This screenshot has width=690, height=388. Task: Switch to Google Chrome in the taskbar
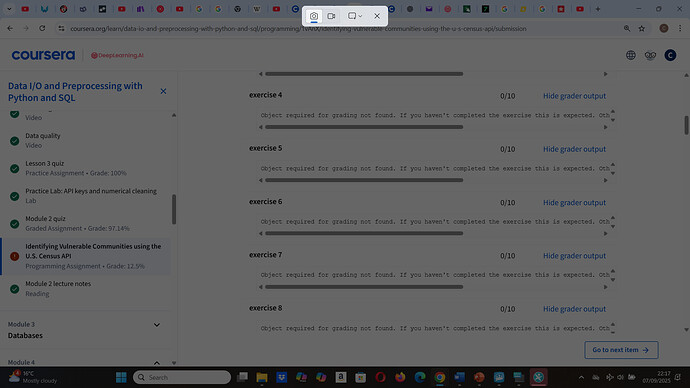[440, 377]
